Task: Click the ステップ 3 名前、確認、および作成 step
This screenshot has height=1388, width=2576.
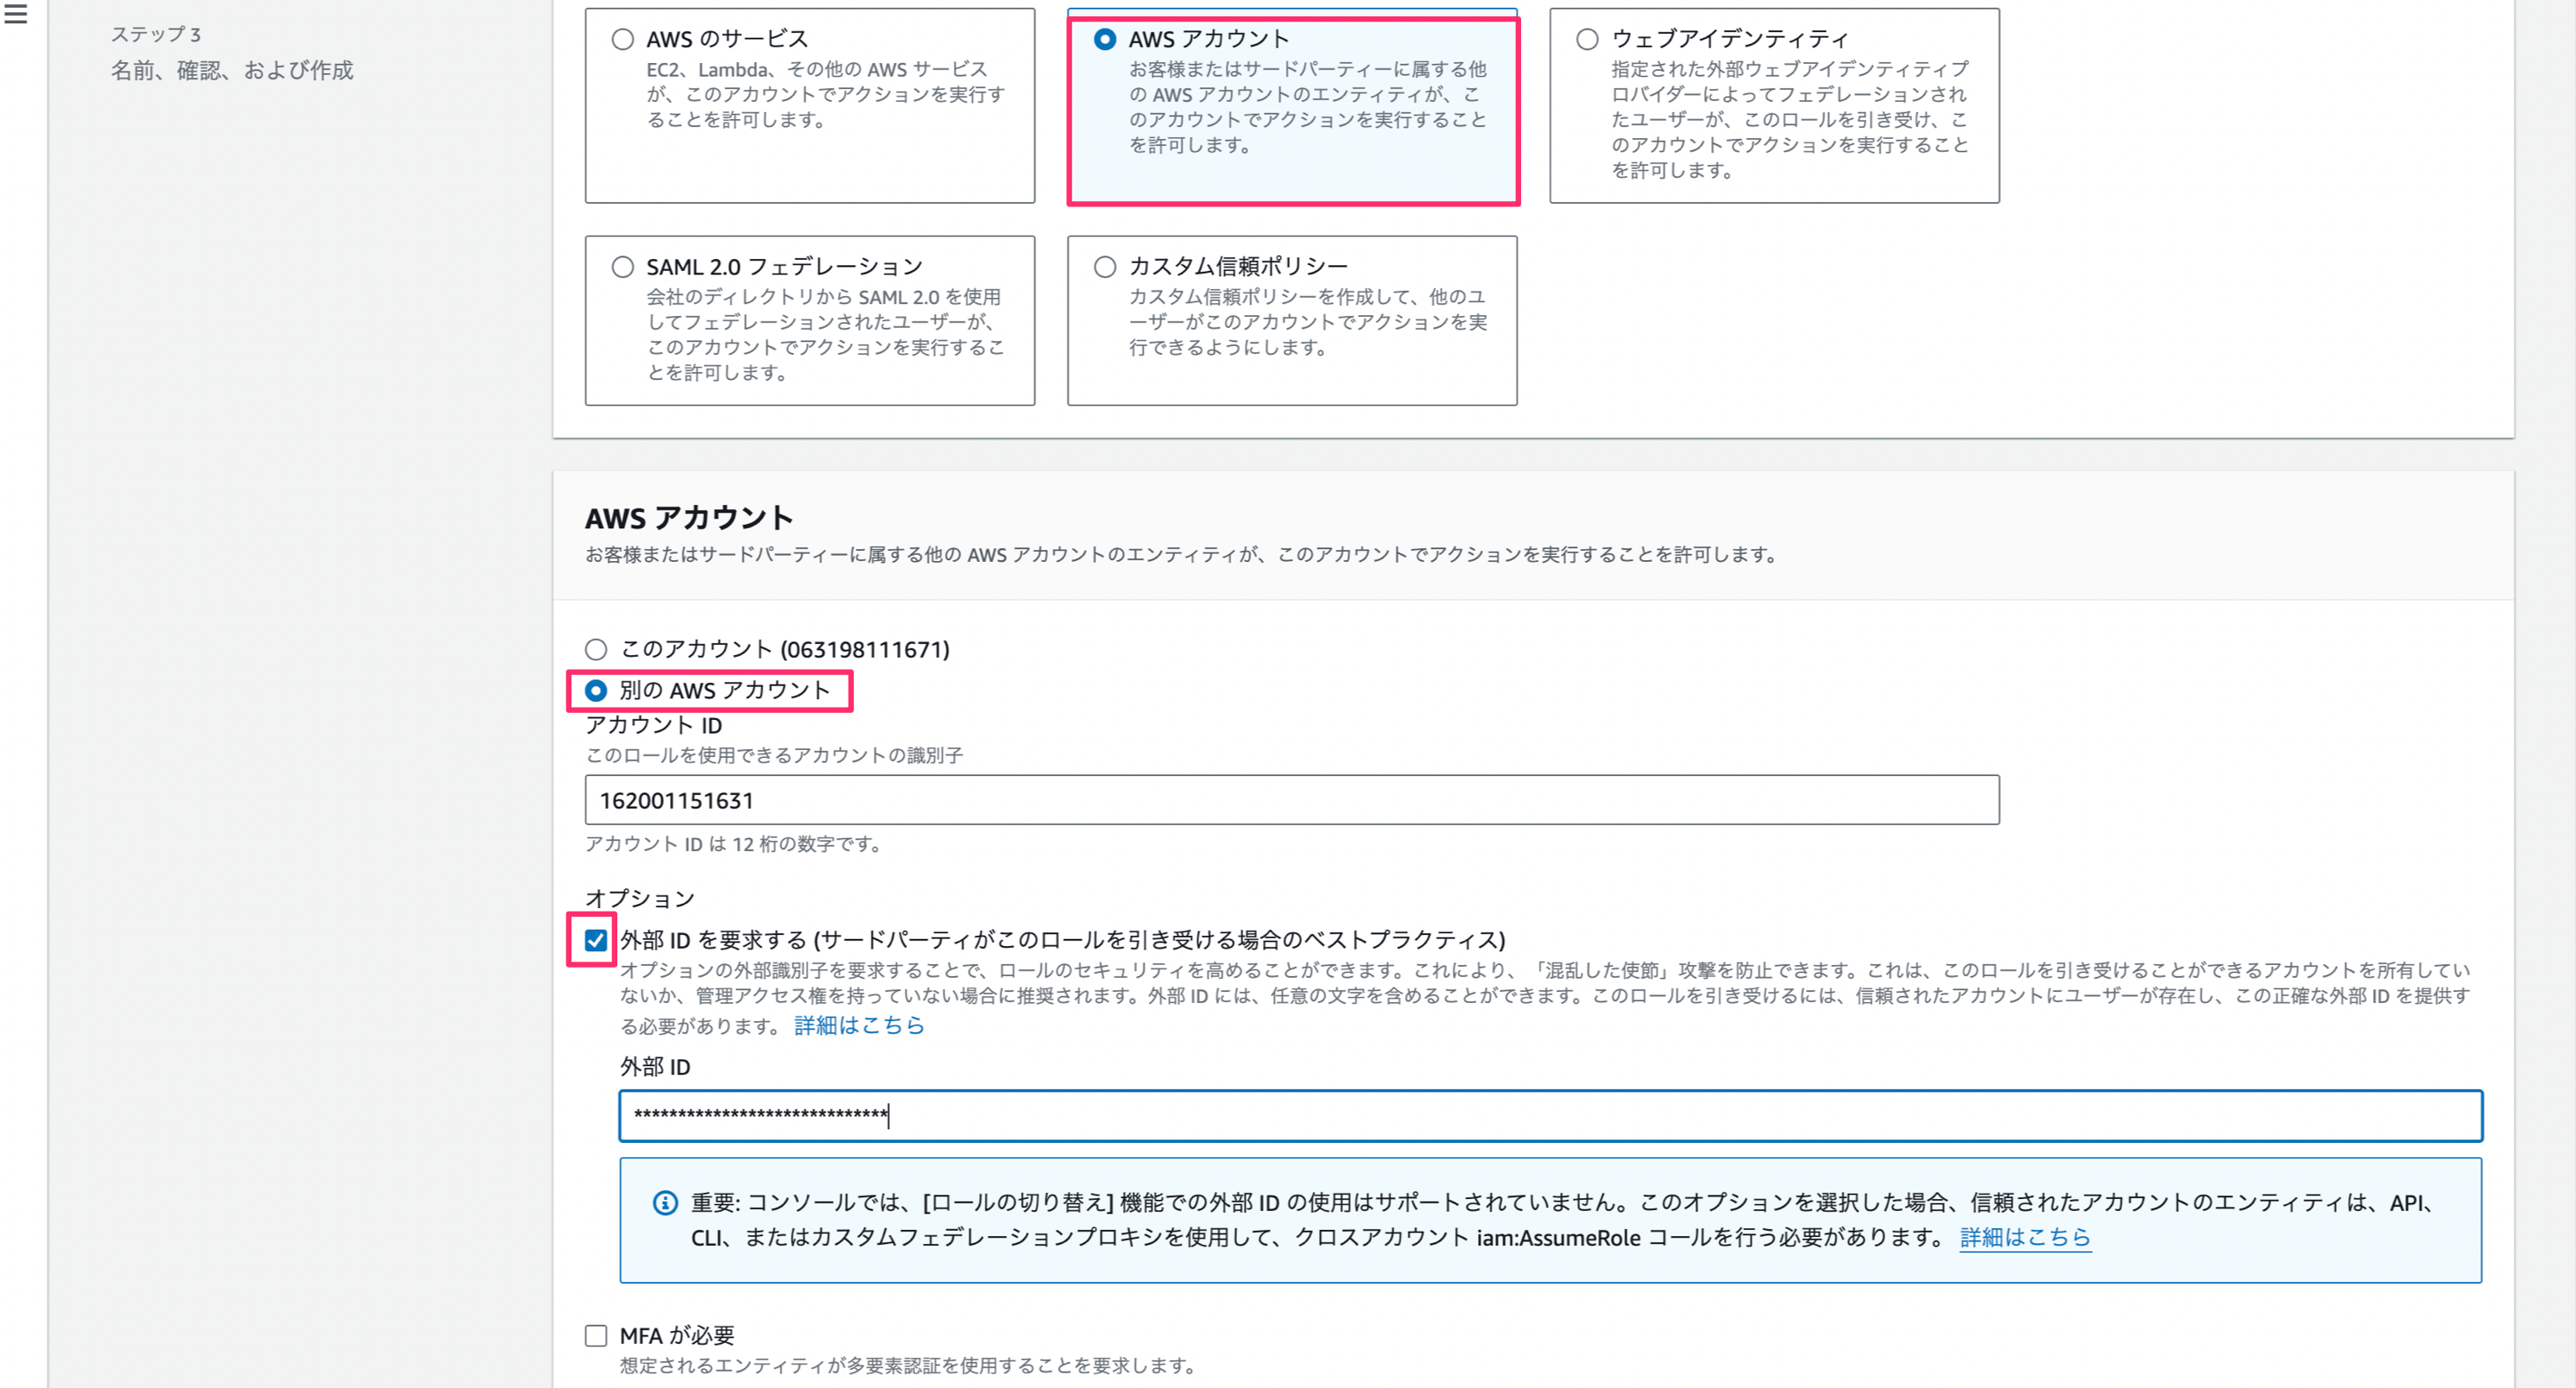Action: click(232, 53)
